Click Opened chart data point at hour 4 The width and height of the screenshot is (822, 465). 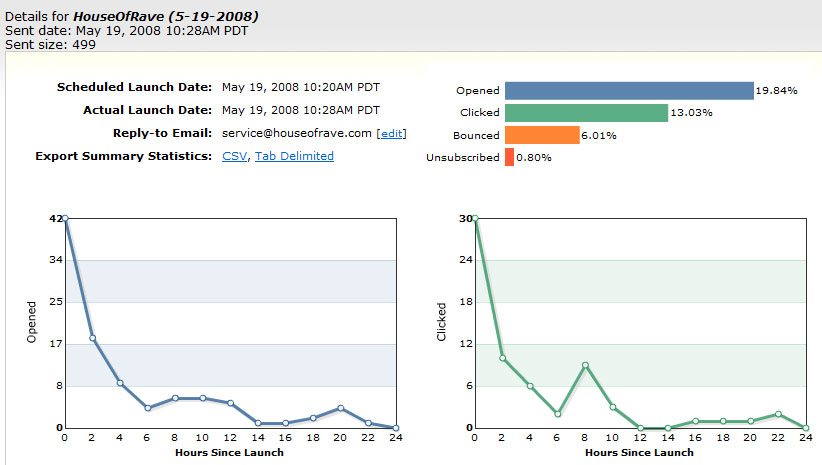[120, 383]
